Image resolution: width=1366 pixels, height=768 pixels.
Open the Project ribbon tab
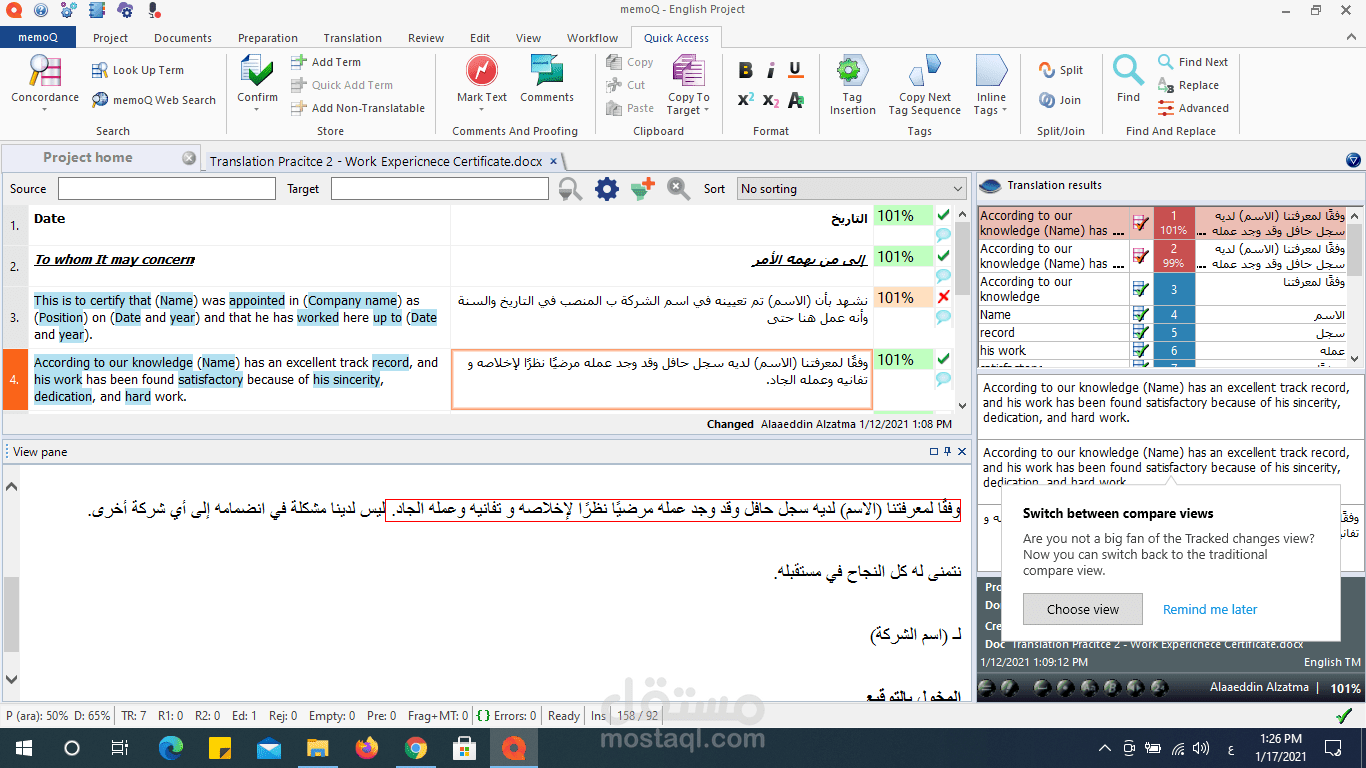110,38
